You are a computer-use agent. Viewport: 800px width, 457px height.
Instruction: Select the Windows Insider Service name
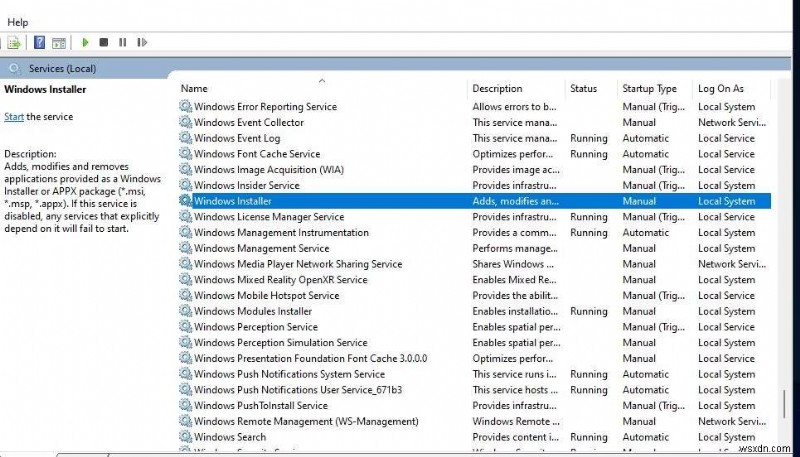coord(246,186)
